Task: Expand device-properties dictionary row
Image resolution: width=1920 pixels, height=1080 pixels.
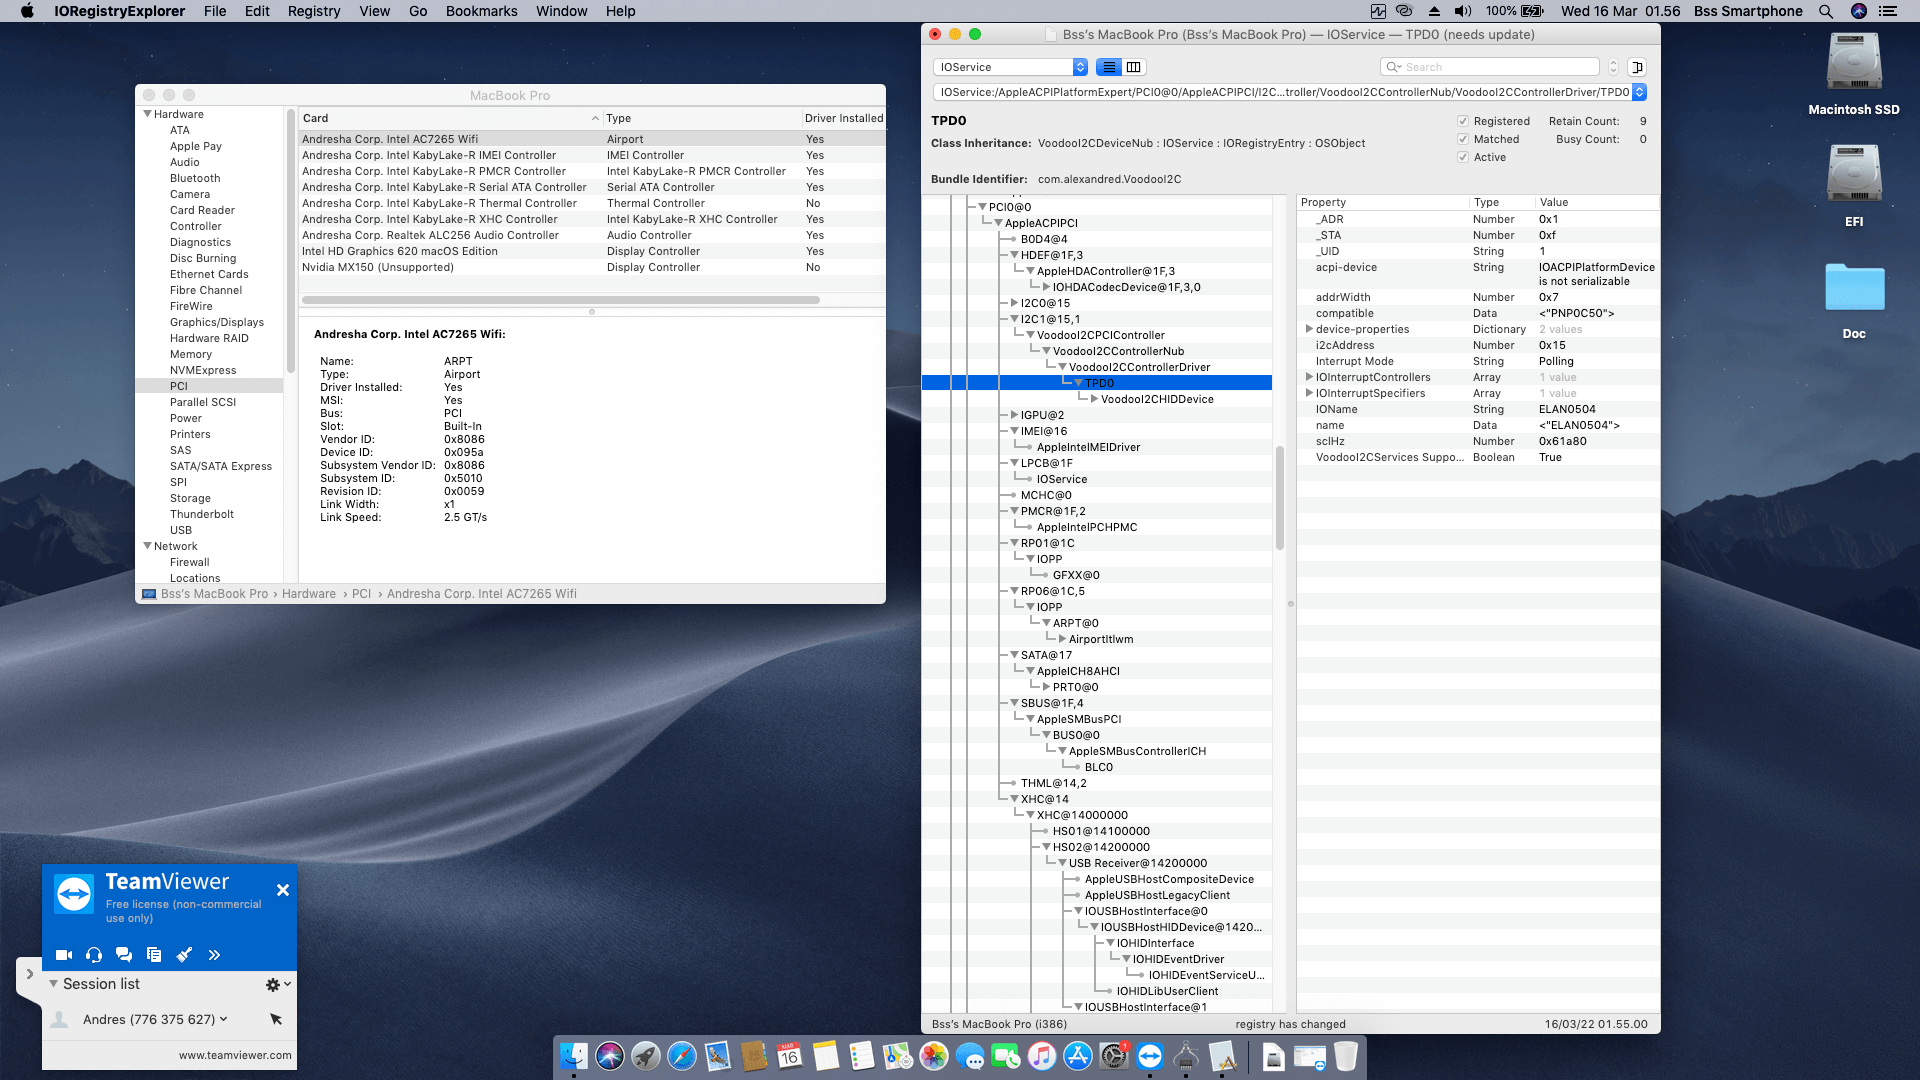Action: 1309,329
